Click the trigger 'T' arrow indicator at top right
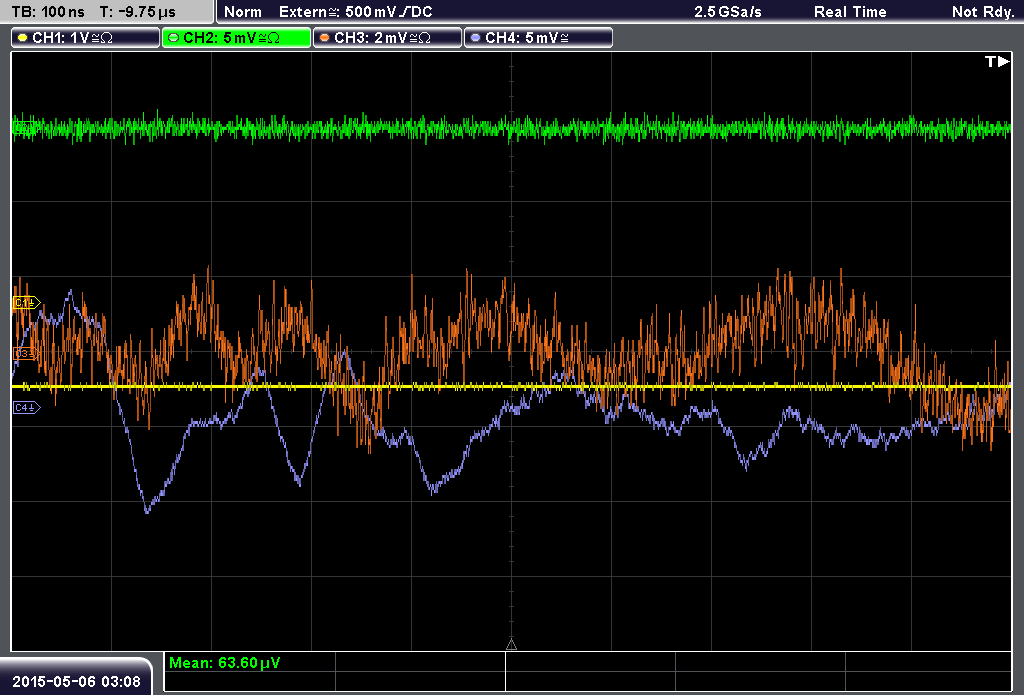The image size is (1024, 695). point(997,61)
